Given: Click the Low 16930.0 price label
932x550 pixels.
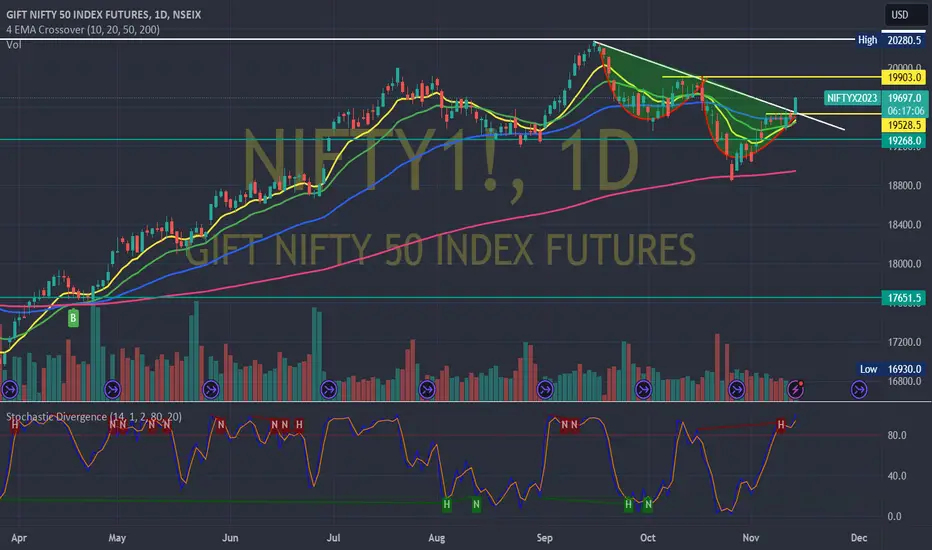Looking at the screenshot, I should (x=891, y=369).
